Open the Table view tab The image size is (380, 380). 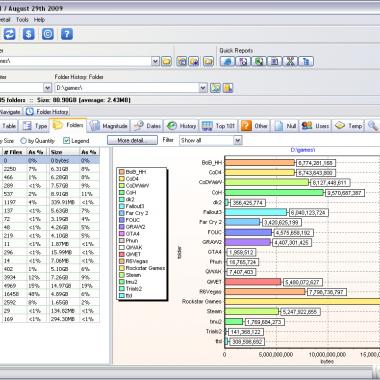click(x=9, y=126)
